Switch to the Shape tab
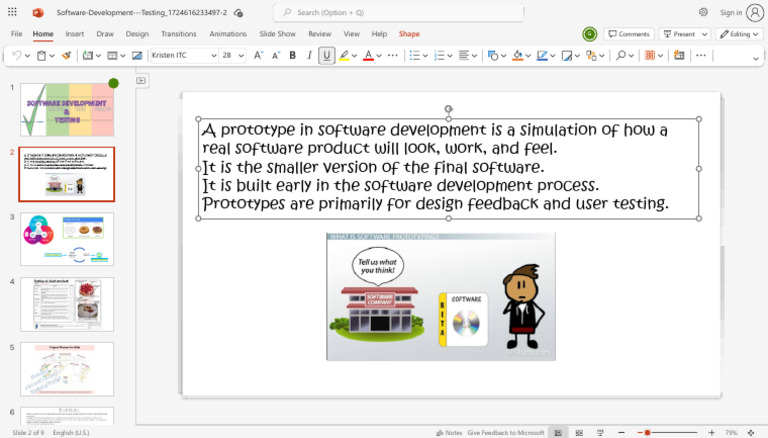 tap(409, 34)
